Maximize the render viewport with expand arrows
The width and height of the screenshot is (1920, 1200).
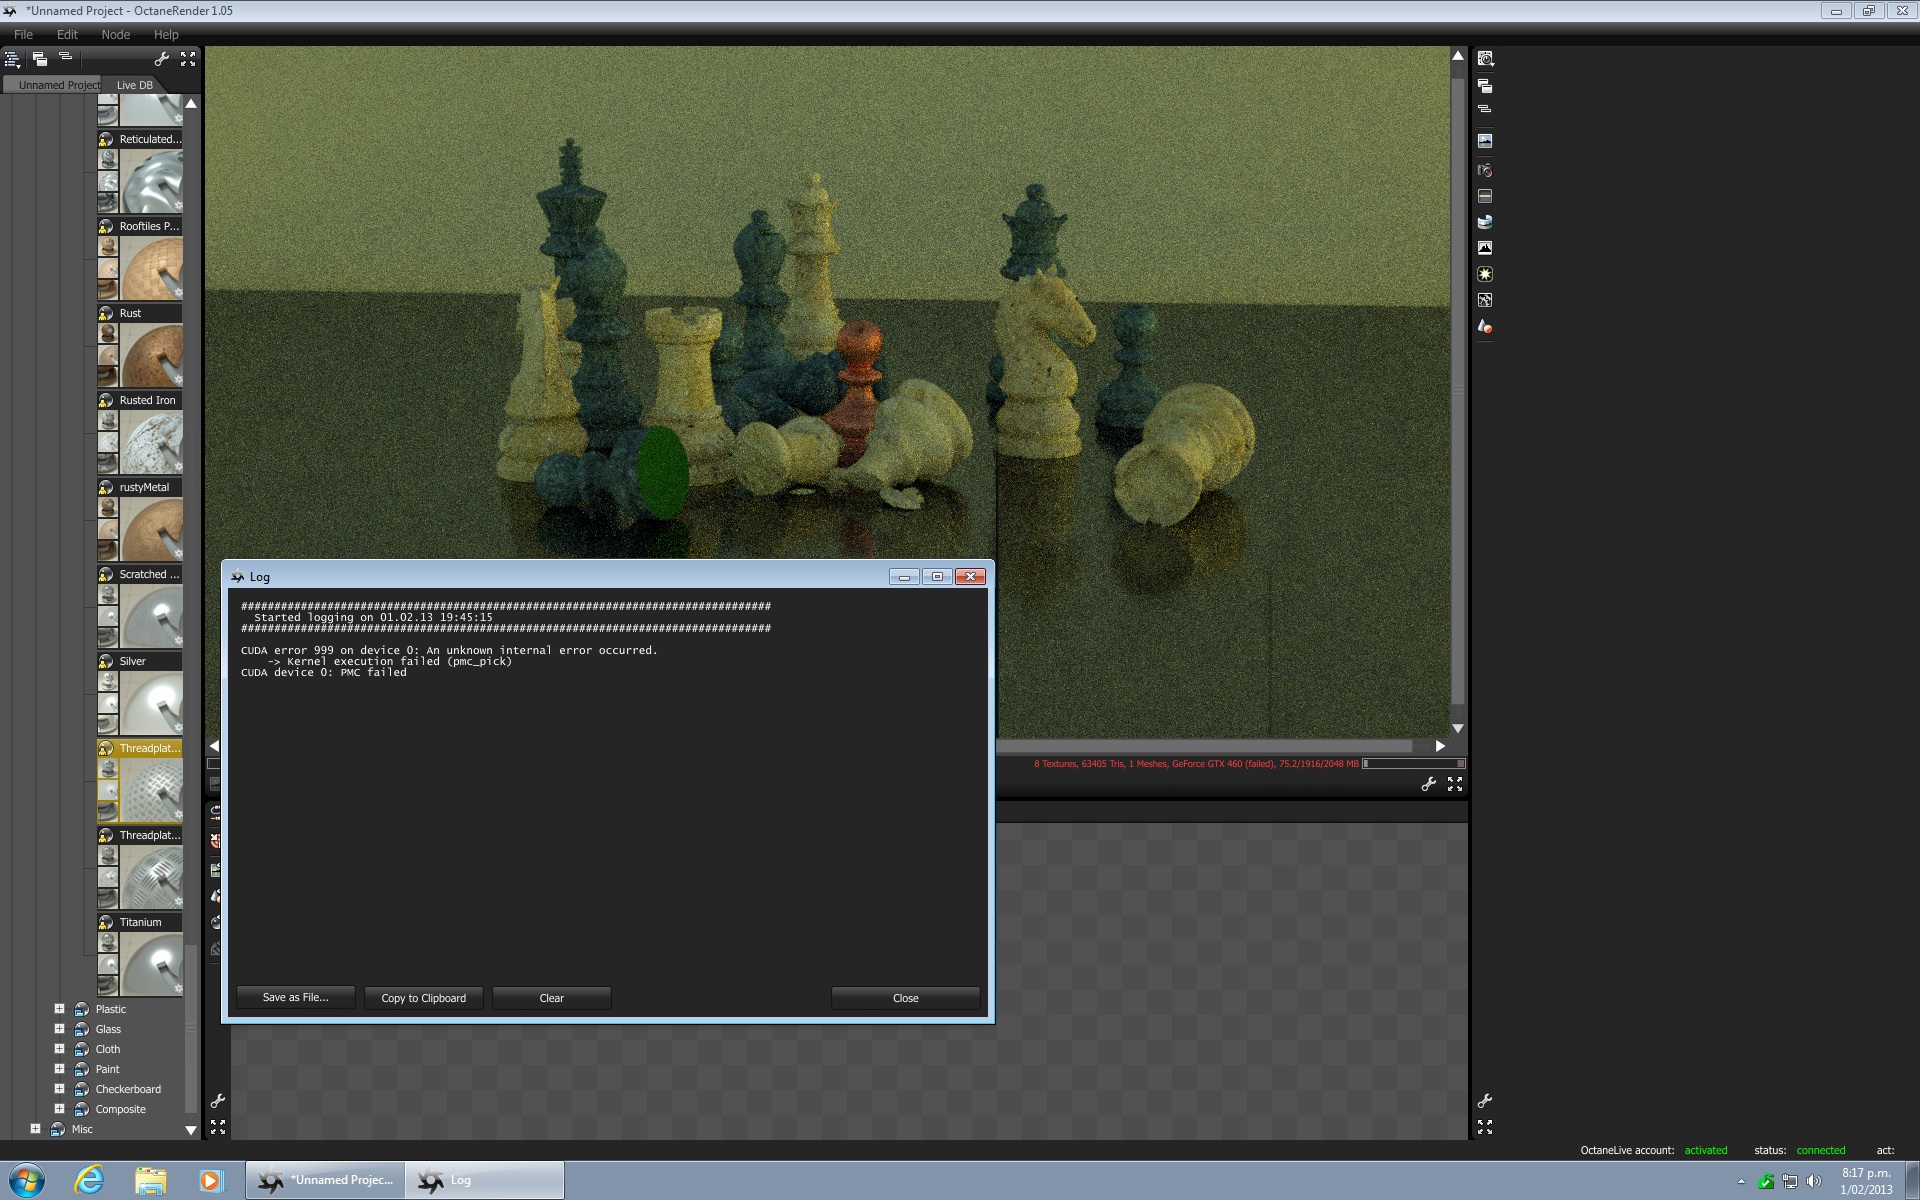[1455, 785]
